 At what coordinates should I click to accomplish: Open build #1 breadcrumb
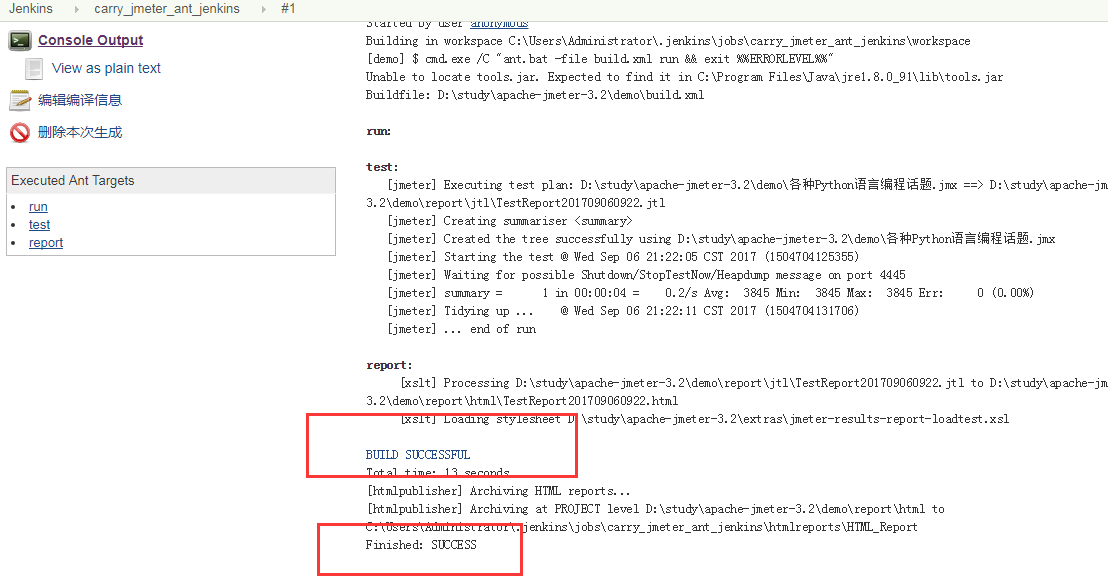pos(288,8)
